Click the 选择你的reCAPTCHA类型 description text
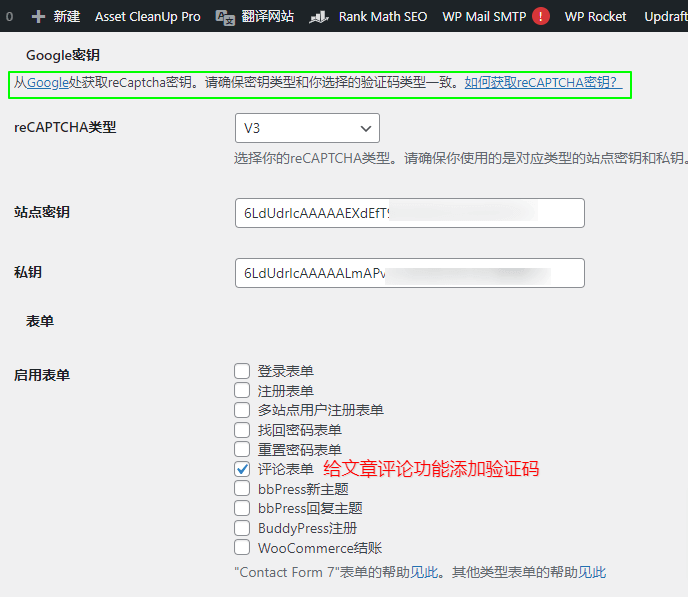Viewport: 688px width, 597px height. click(461, 158)
